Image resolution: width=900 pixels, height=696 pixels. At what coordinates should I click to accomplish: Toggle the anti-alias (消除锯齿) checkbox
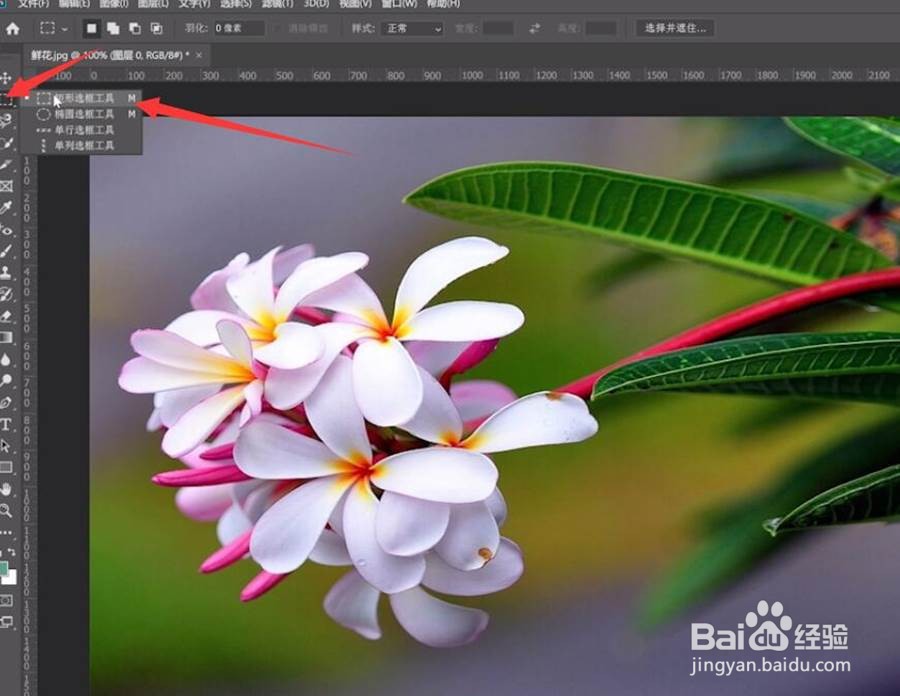277,28
